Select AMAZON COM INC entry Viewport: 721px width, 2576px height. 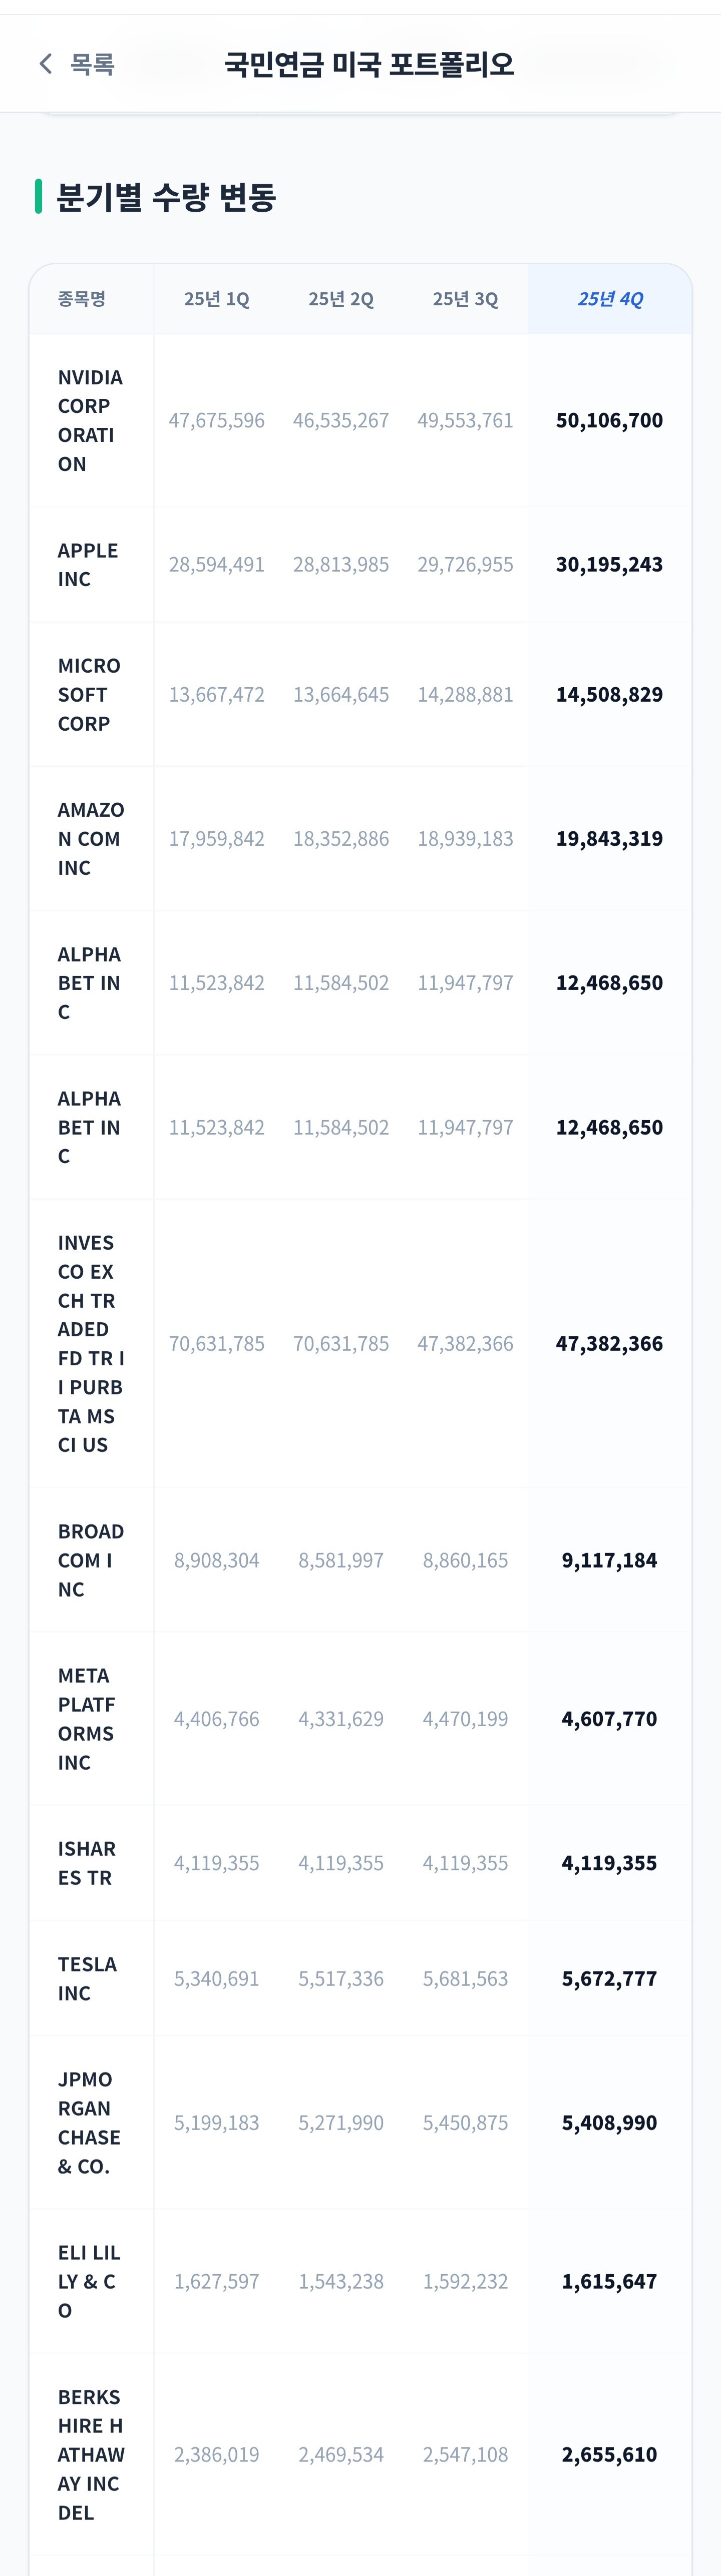tap(361, 838)
